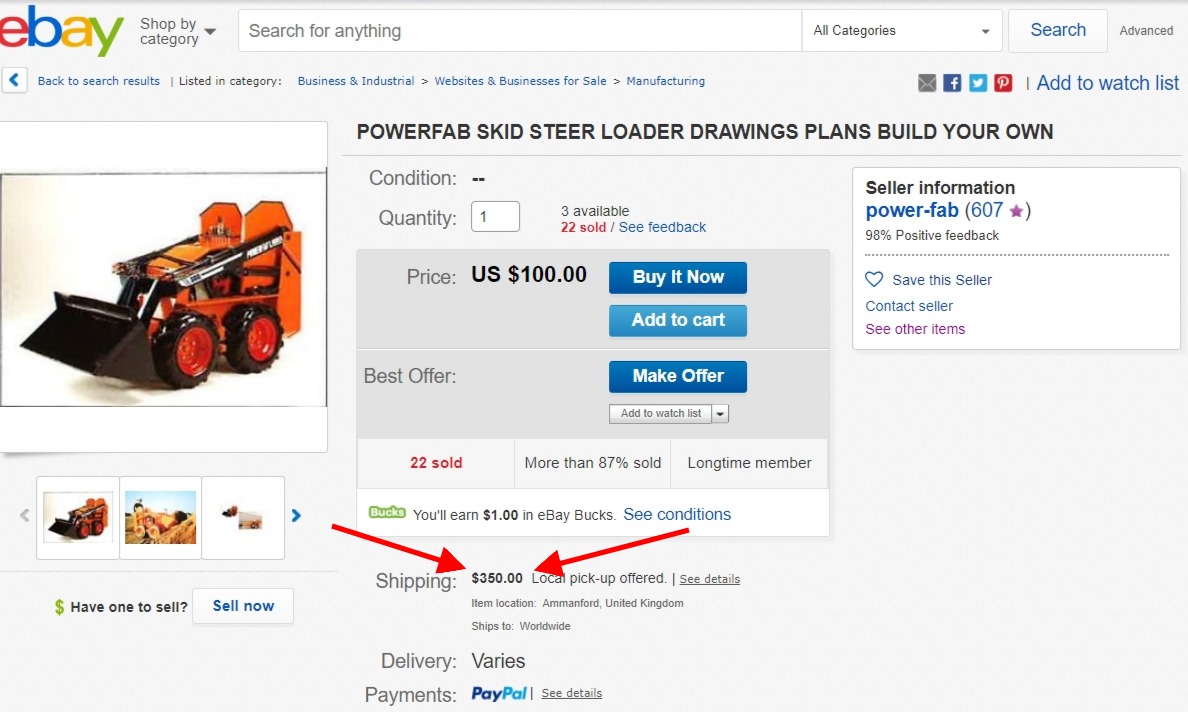The image size is (1188, 712).
Task: Click the eBay Bucks badge icon
Action: (386, 513)
